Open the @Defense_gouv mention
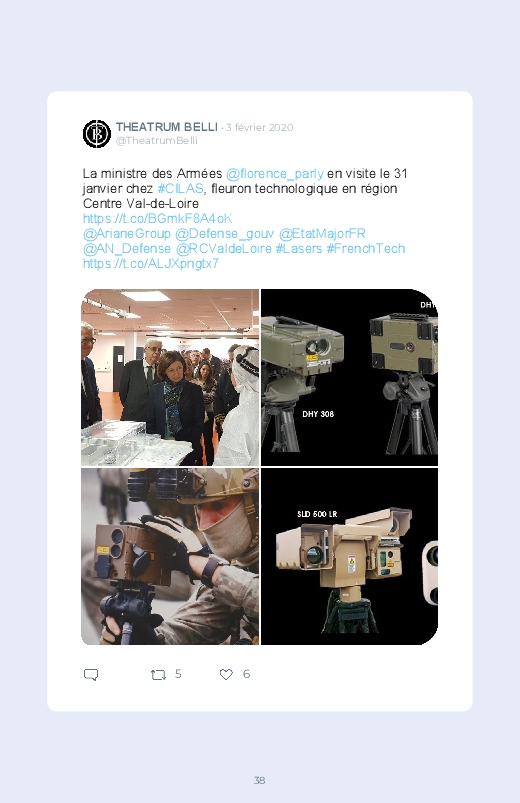 coord(224,234)
